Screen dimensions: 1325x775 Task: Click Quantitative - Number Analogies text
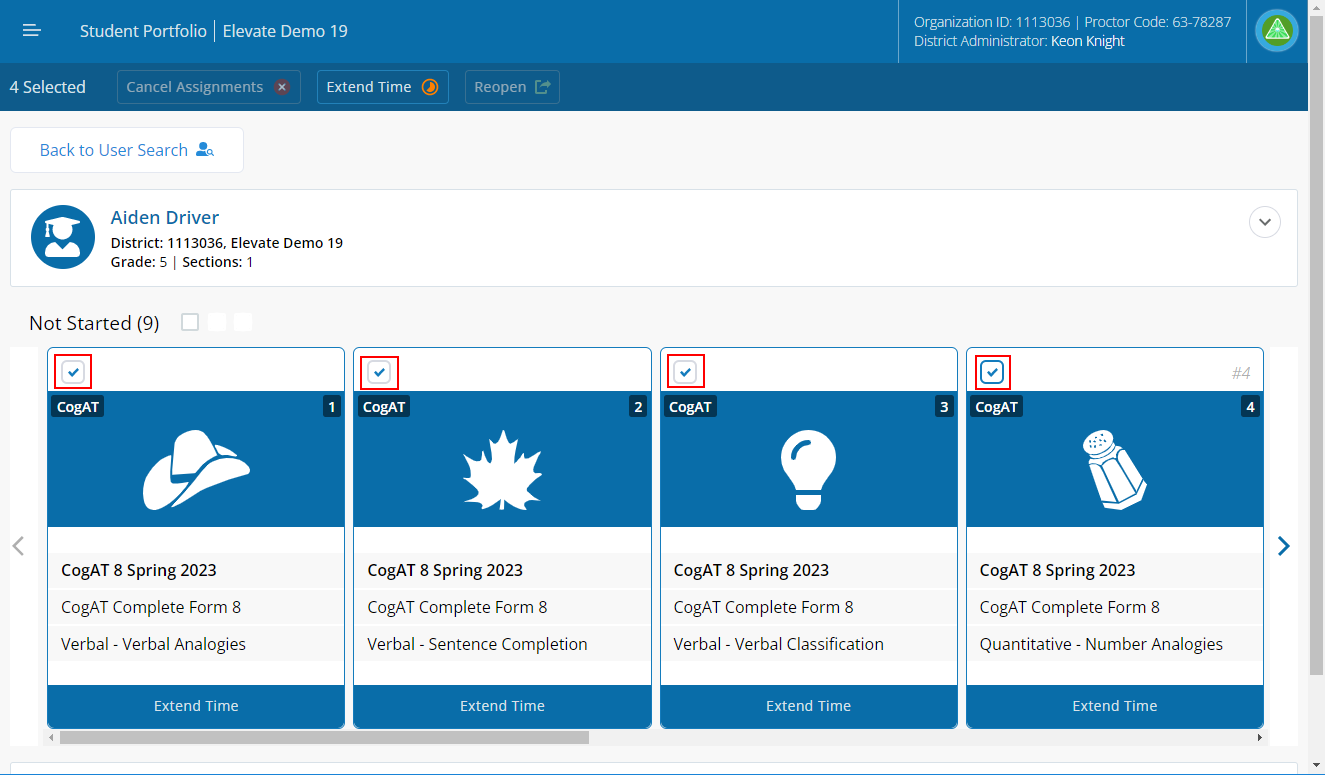click(x=1101, y=644)
